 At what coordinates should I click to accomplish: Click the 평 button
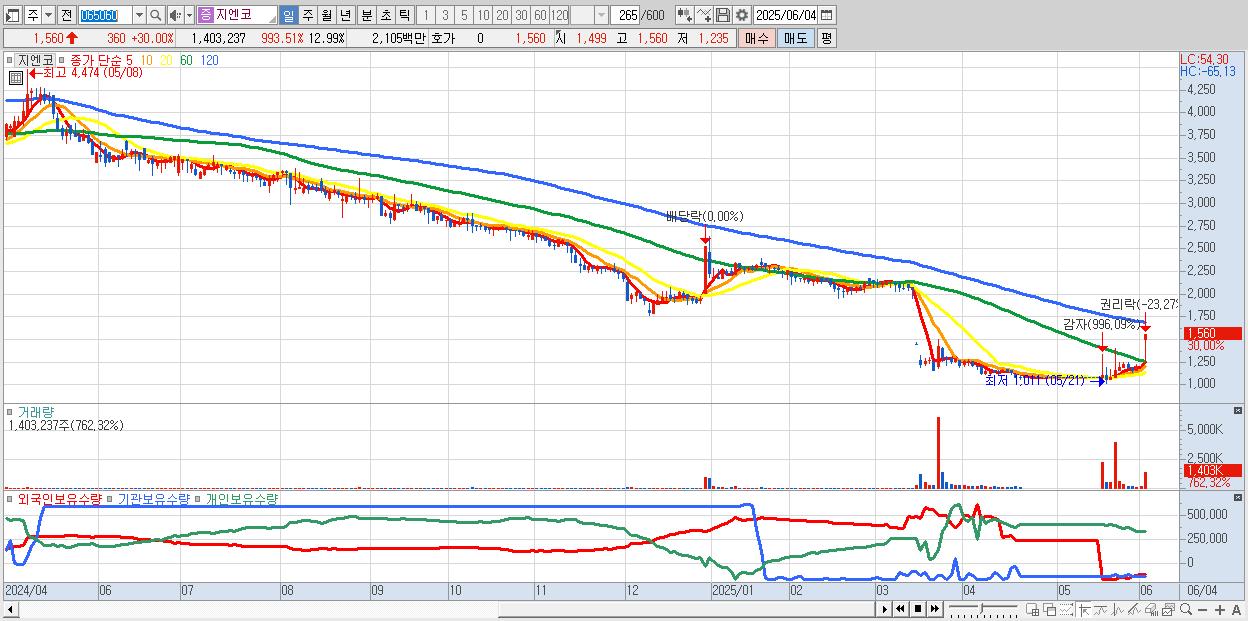(826, 38)
